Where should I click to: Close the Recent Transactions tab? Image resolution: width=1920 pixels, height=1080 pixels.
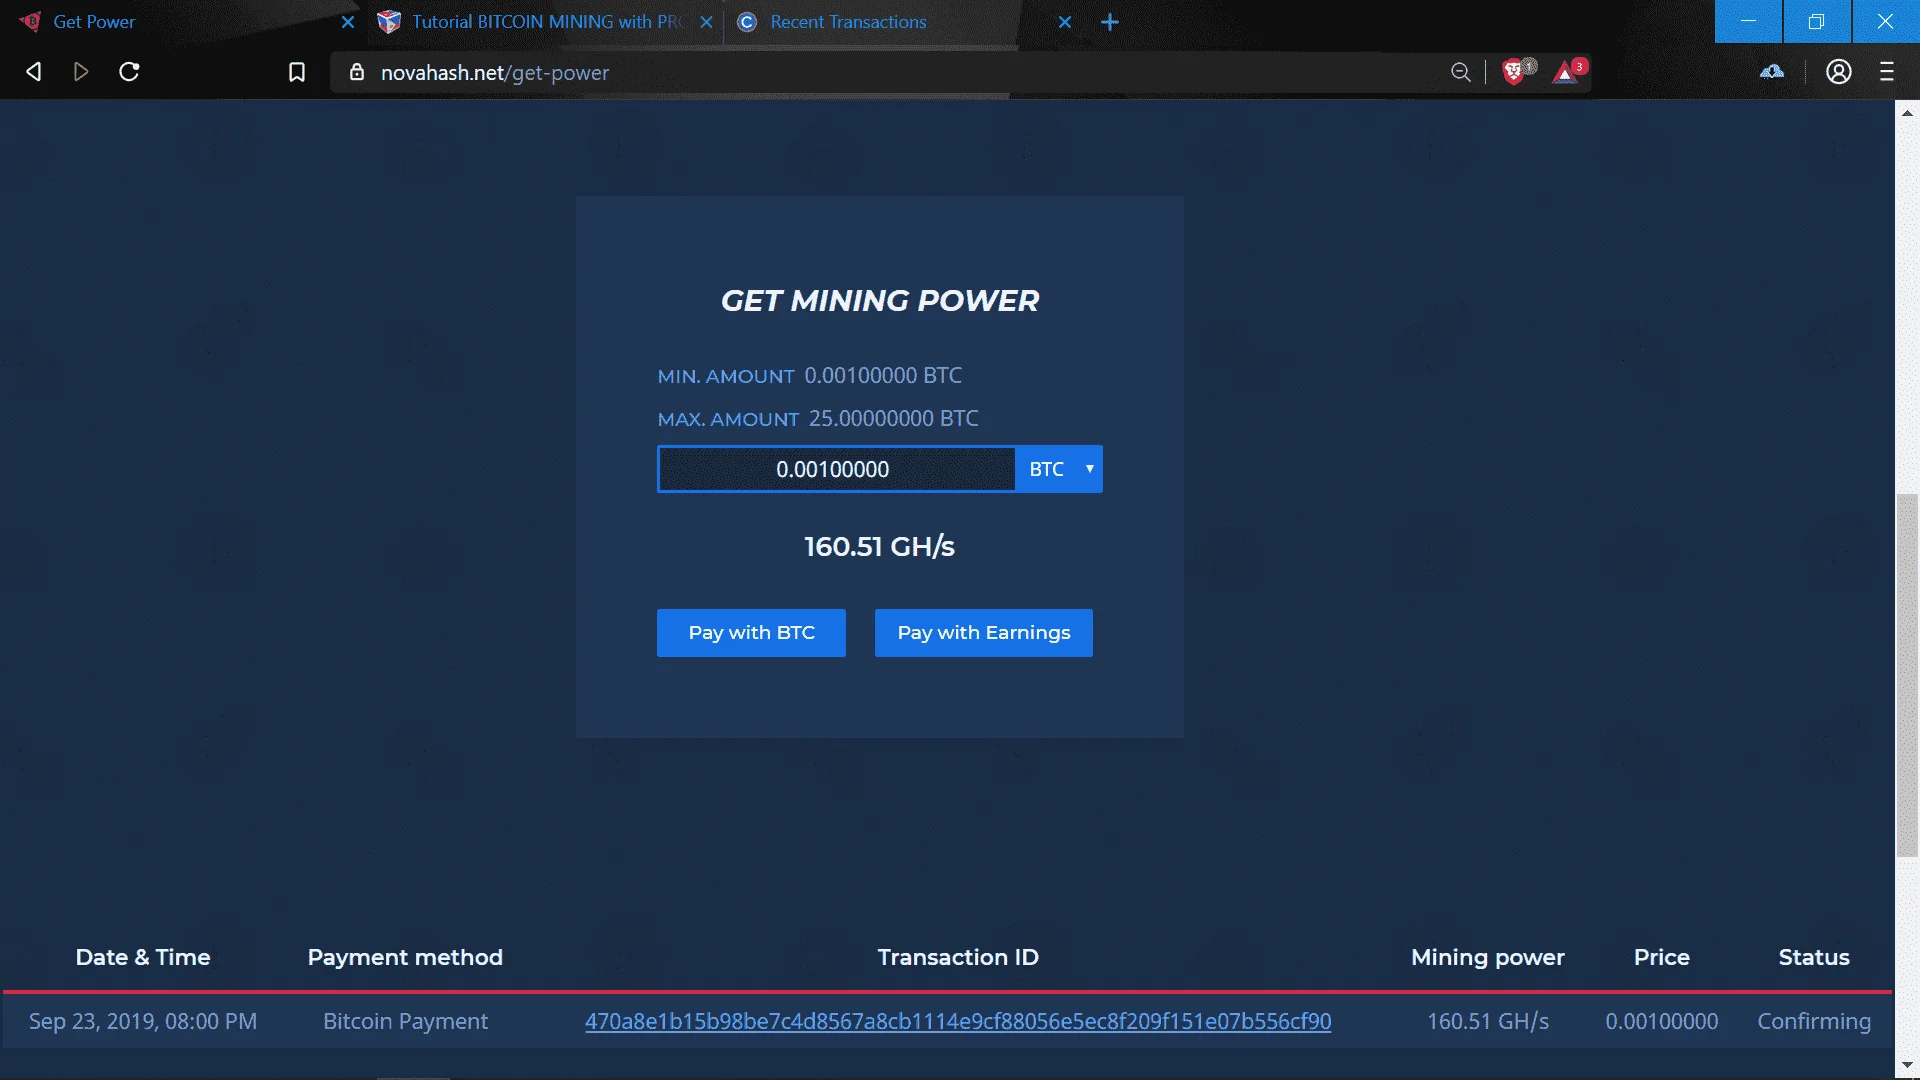[1065, 22]
